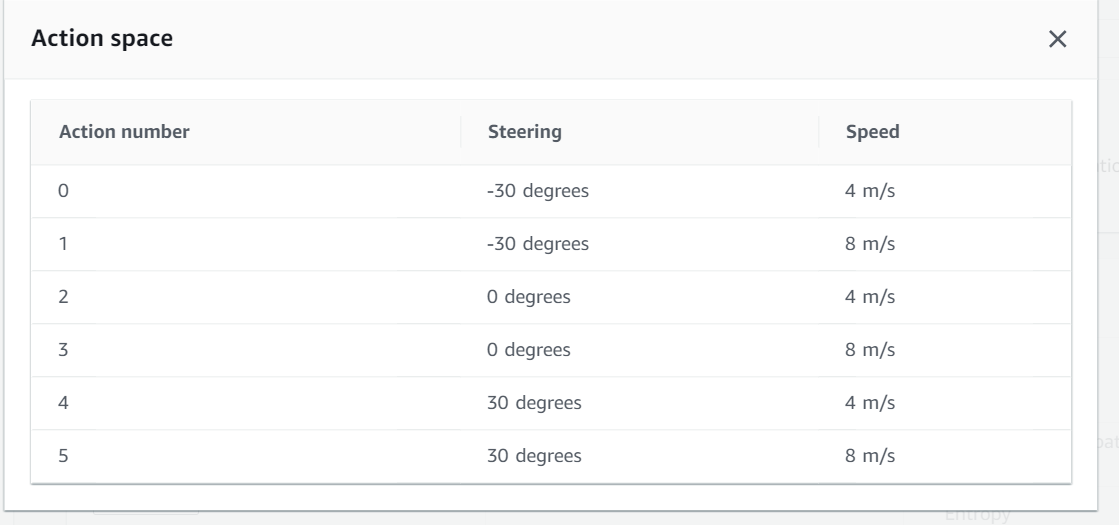Click the Speed column header
Screen dimensions: 1119x525
coord(872,131)
